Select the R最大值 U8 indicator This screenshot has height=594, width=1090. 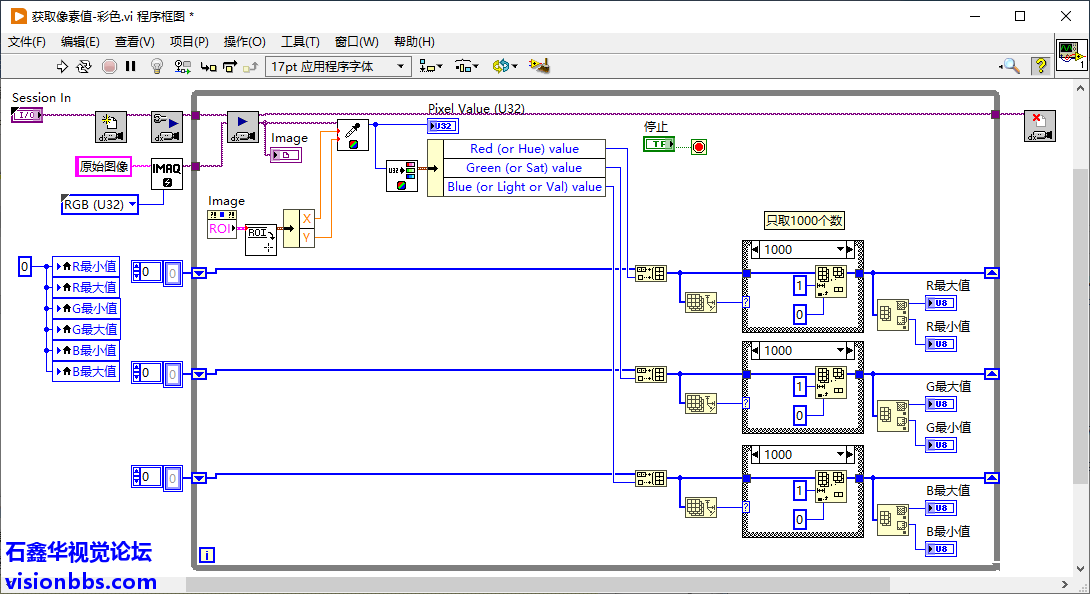coord(941,303)
